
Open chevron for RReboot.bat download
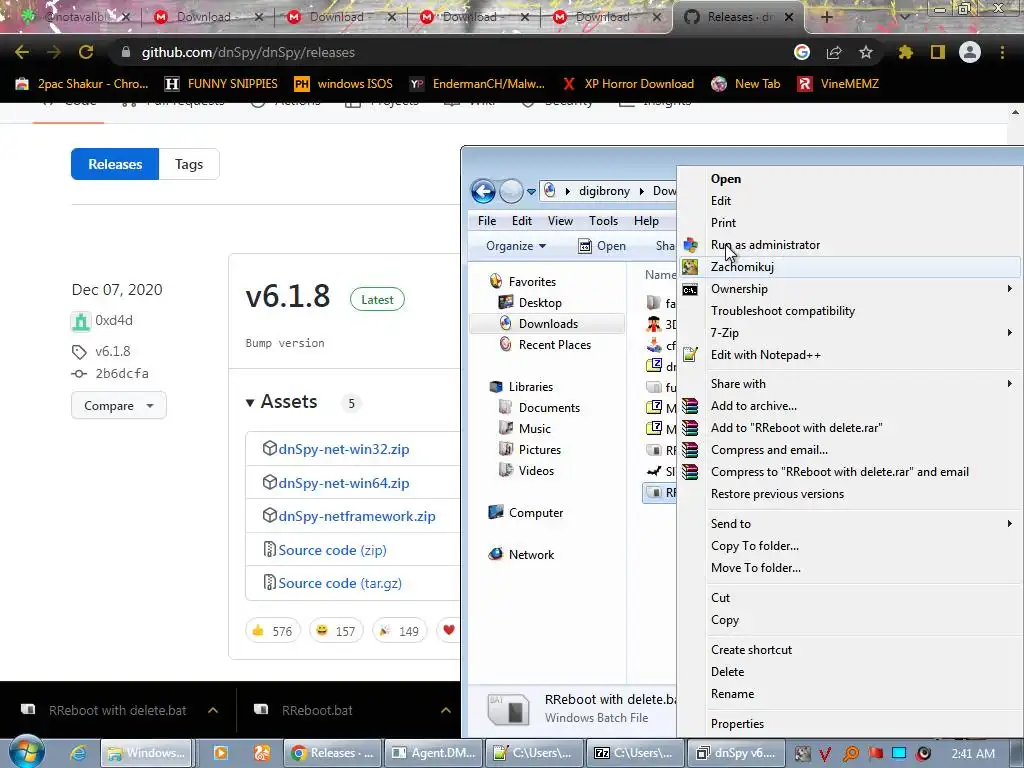(446, 710)
